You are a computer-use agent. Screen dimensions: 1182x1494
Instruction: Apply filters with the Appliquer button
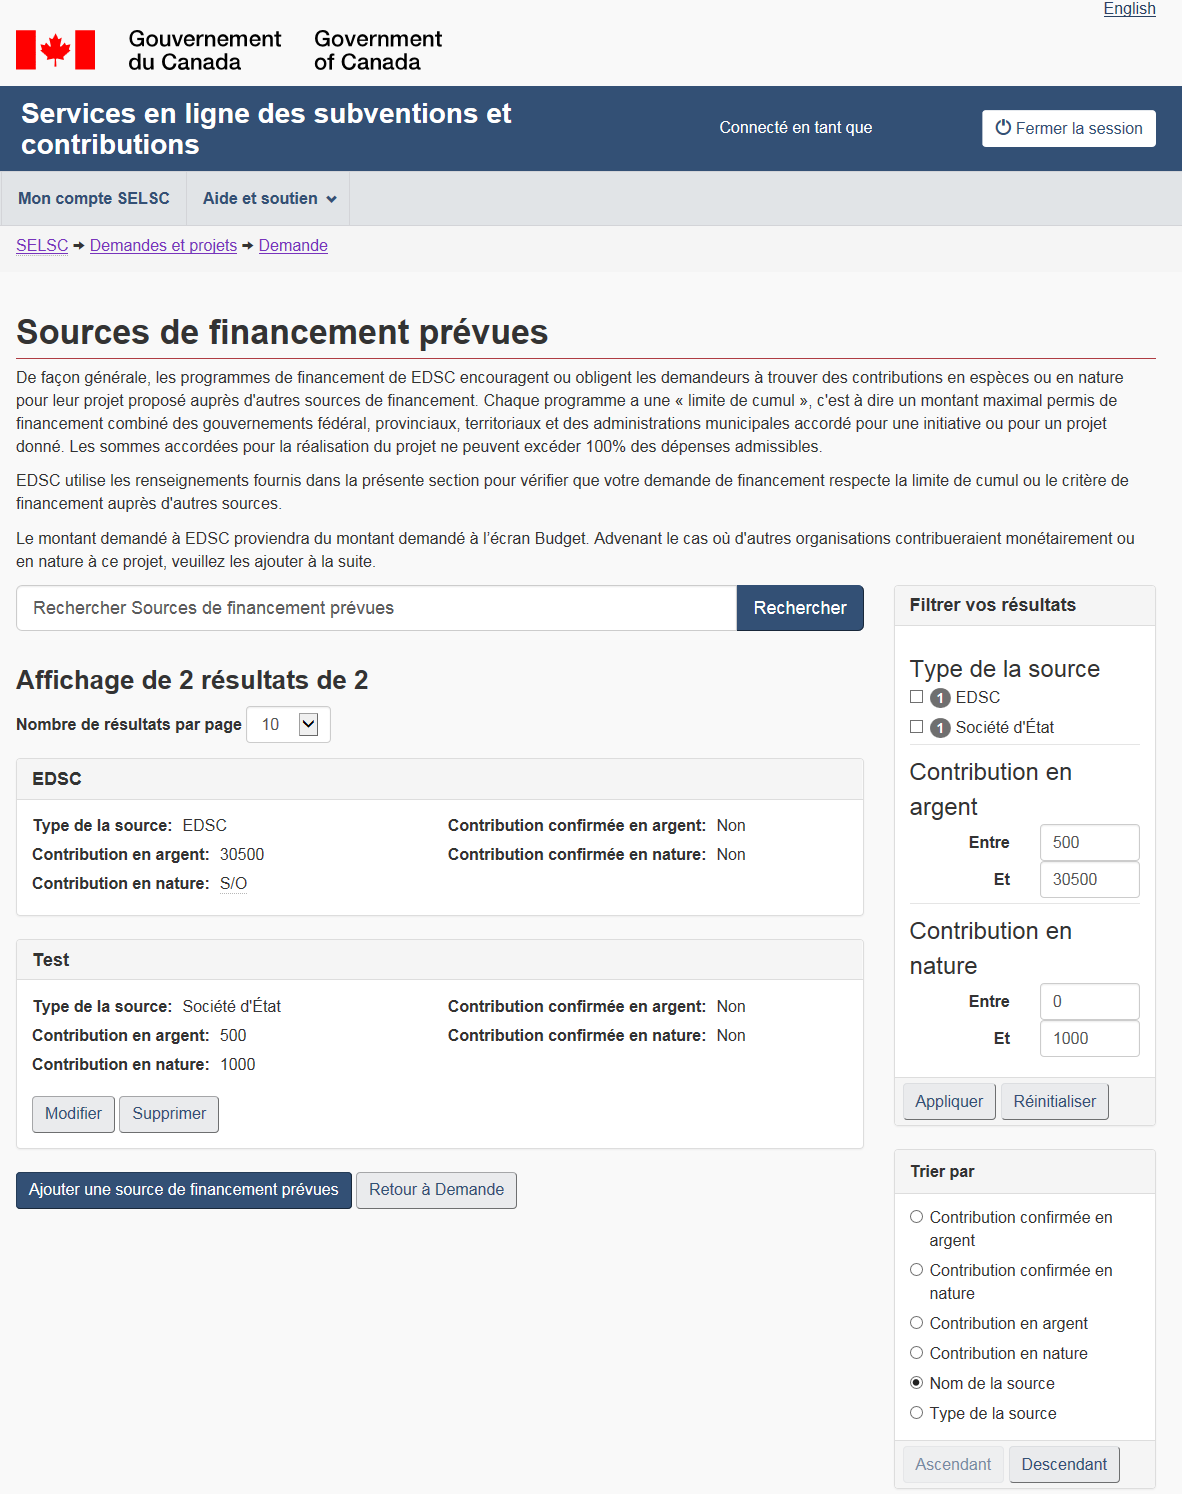[948, 1102]
